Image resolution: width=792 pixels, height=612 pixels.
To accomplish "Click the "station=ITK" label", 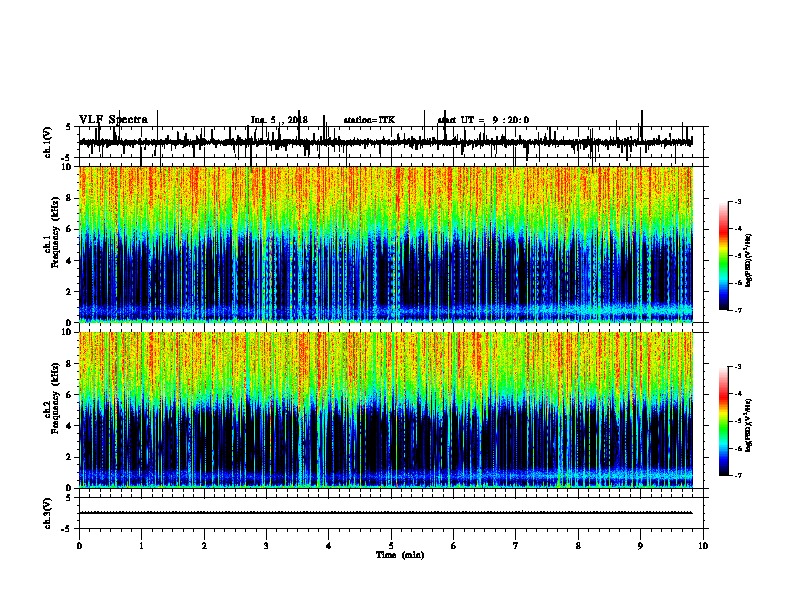I will click(x=369, y=120).
